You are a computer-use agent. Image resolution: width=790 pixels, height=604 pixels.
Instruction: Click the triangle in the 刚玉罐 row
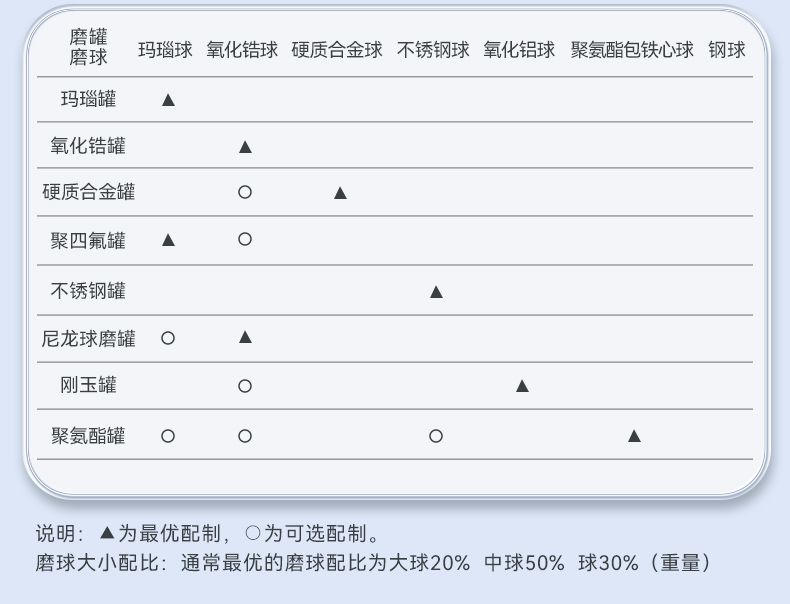click(522, 386)
